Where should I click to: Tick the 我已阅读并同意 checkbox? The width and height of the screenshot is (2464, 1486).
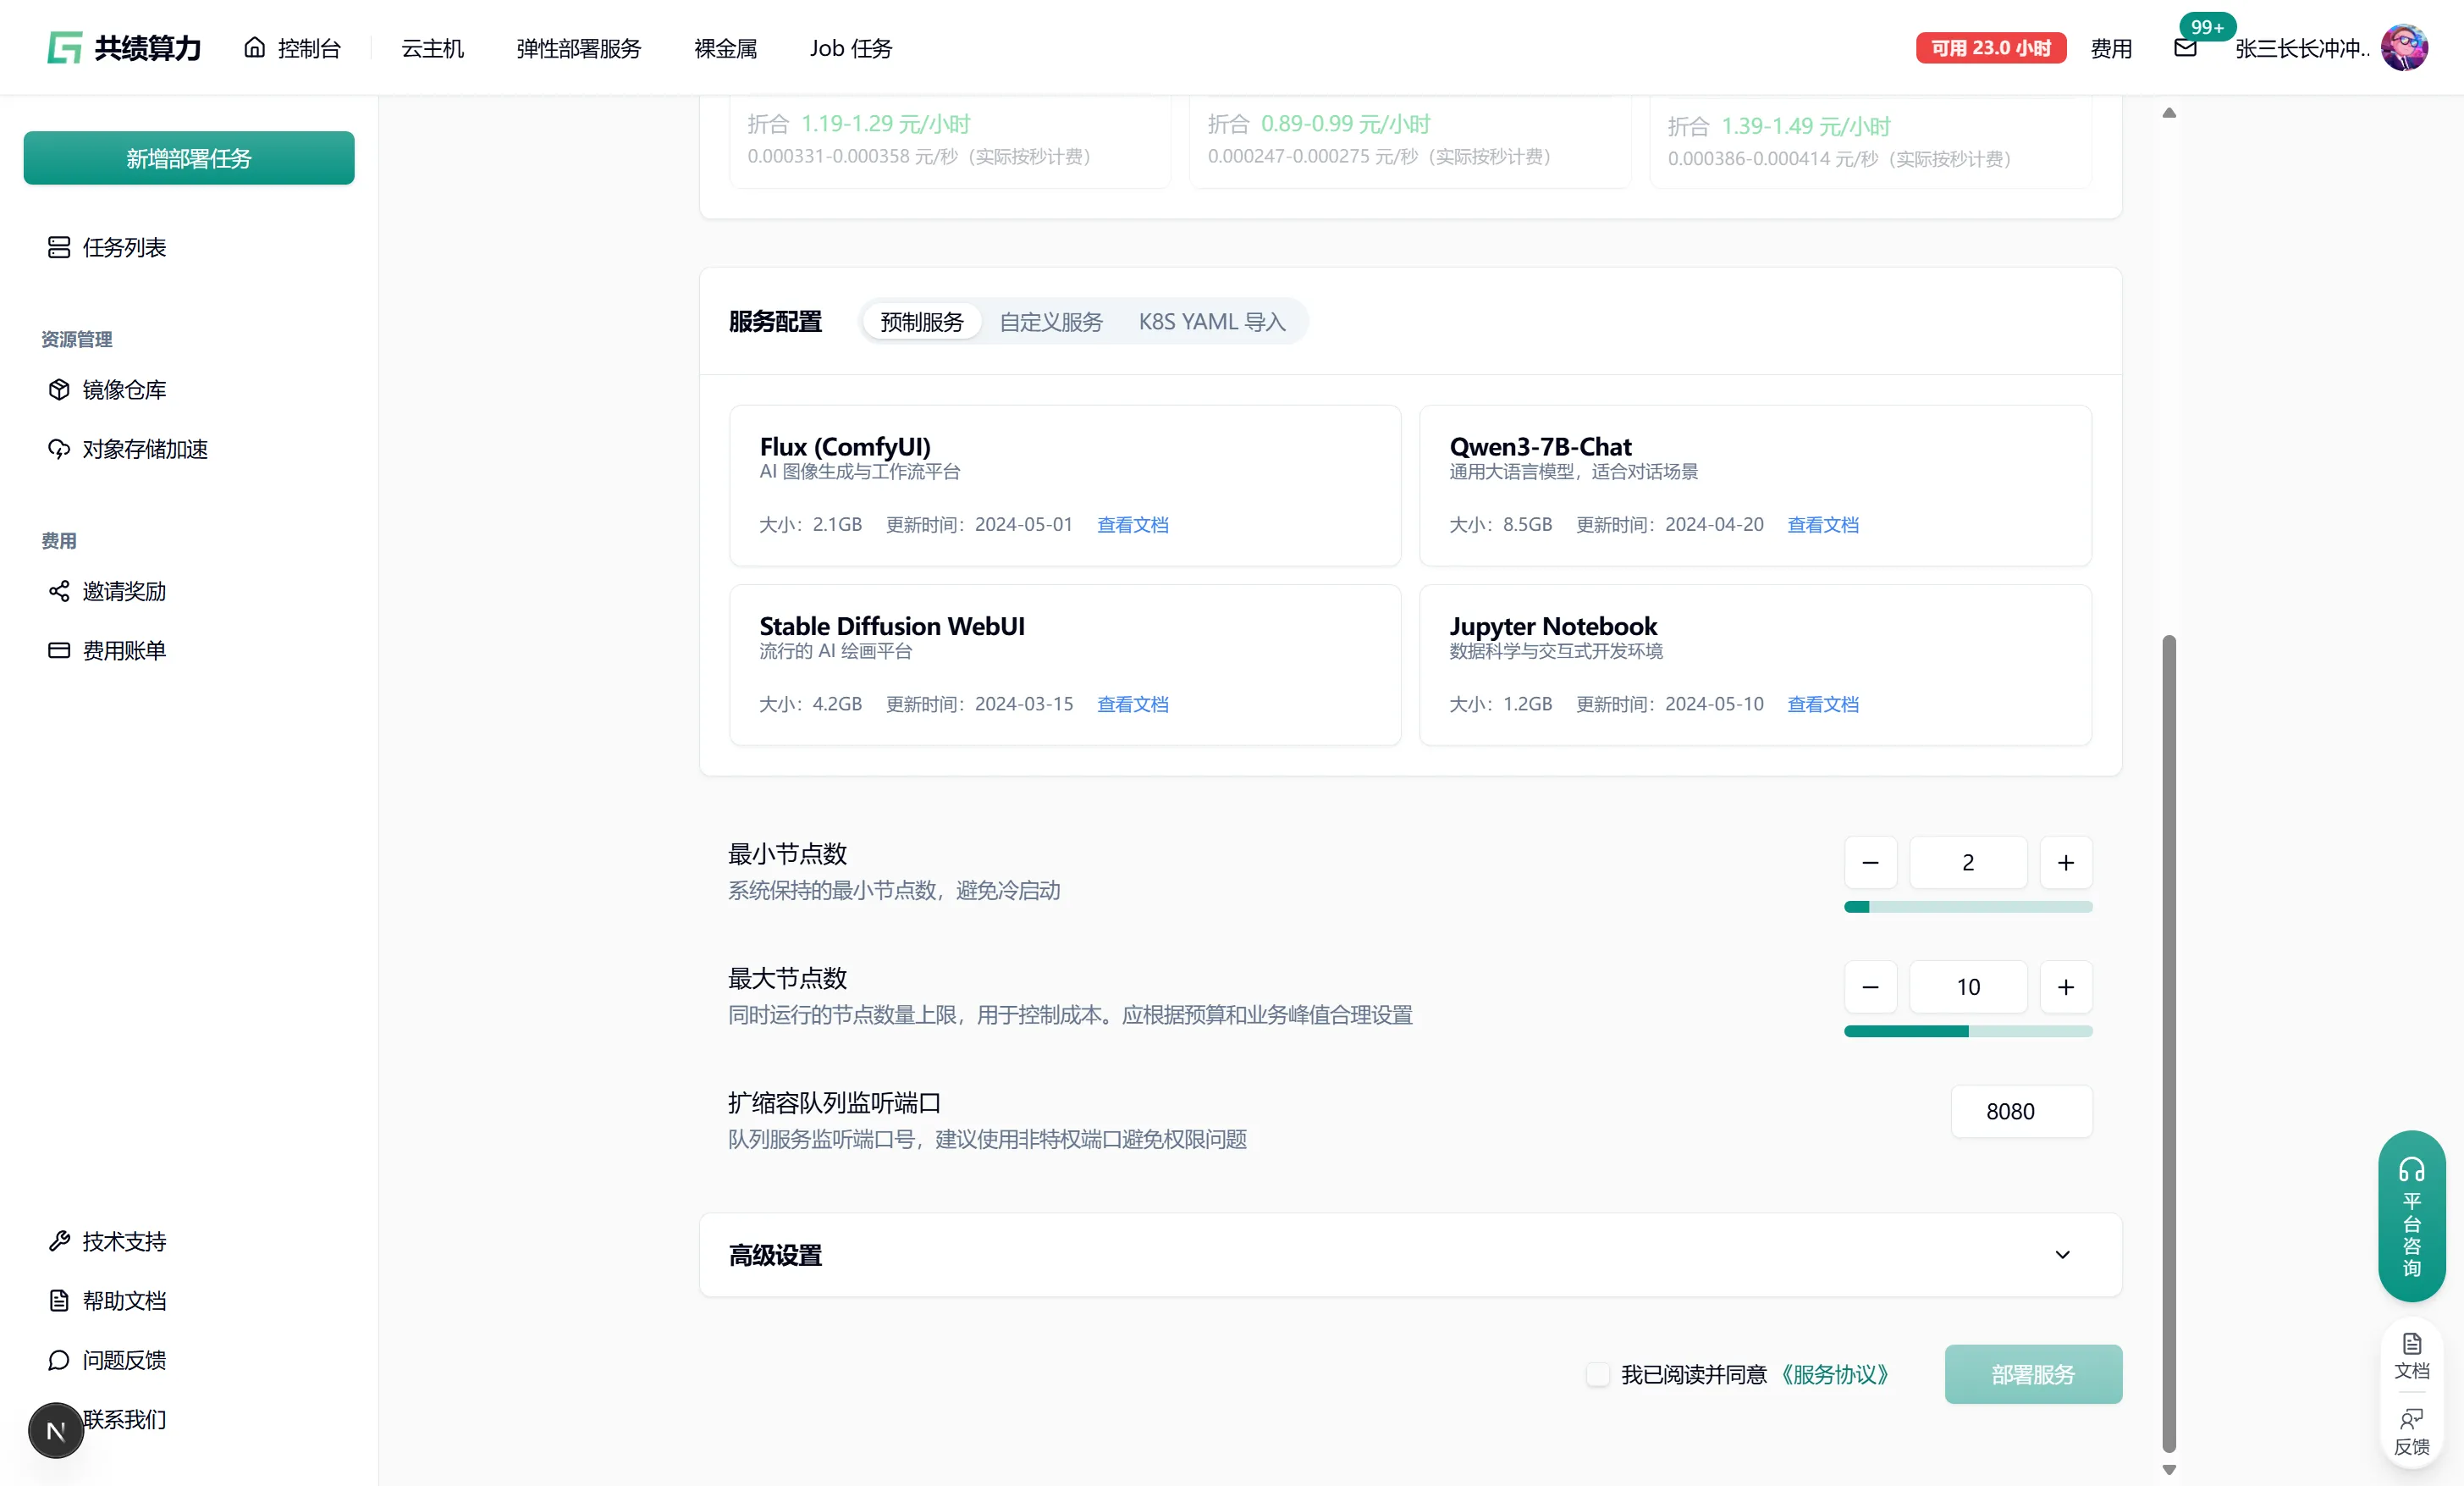click(x=1598, y=1374)
